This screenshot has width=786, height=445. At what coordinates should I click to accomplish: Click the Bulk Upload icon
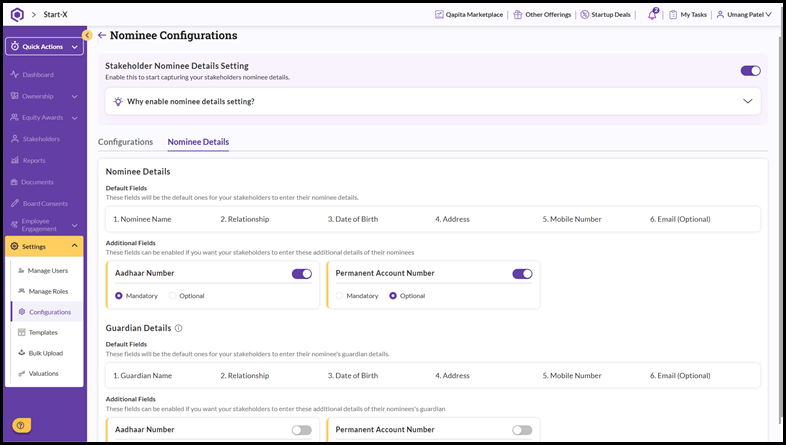click(22, 353)
